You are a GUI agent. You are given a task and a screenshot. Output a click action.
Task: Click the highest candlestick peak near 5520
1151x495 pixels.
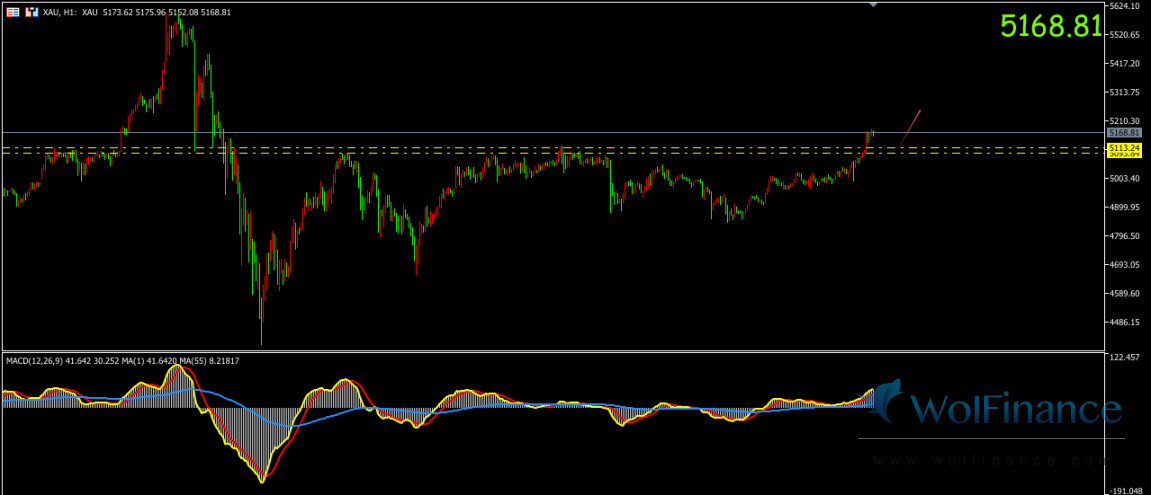(178, 18)
